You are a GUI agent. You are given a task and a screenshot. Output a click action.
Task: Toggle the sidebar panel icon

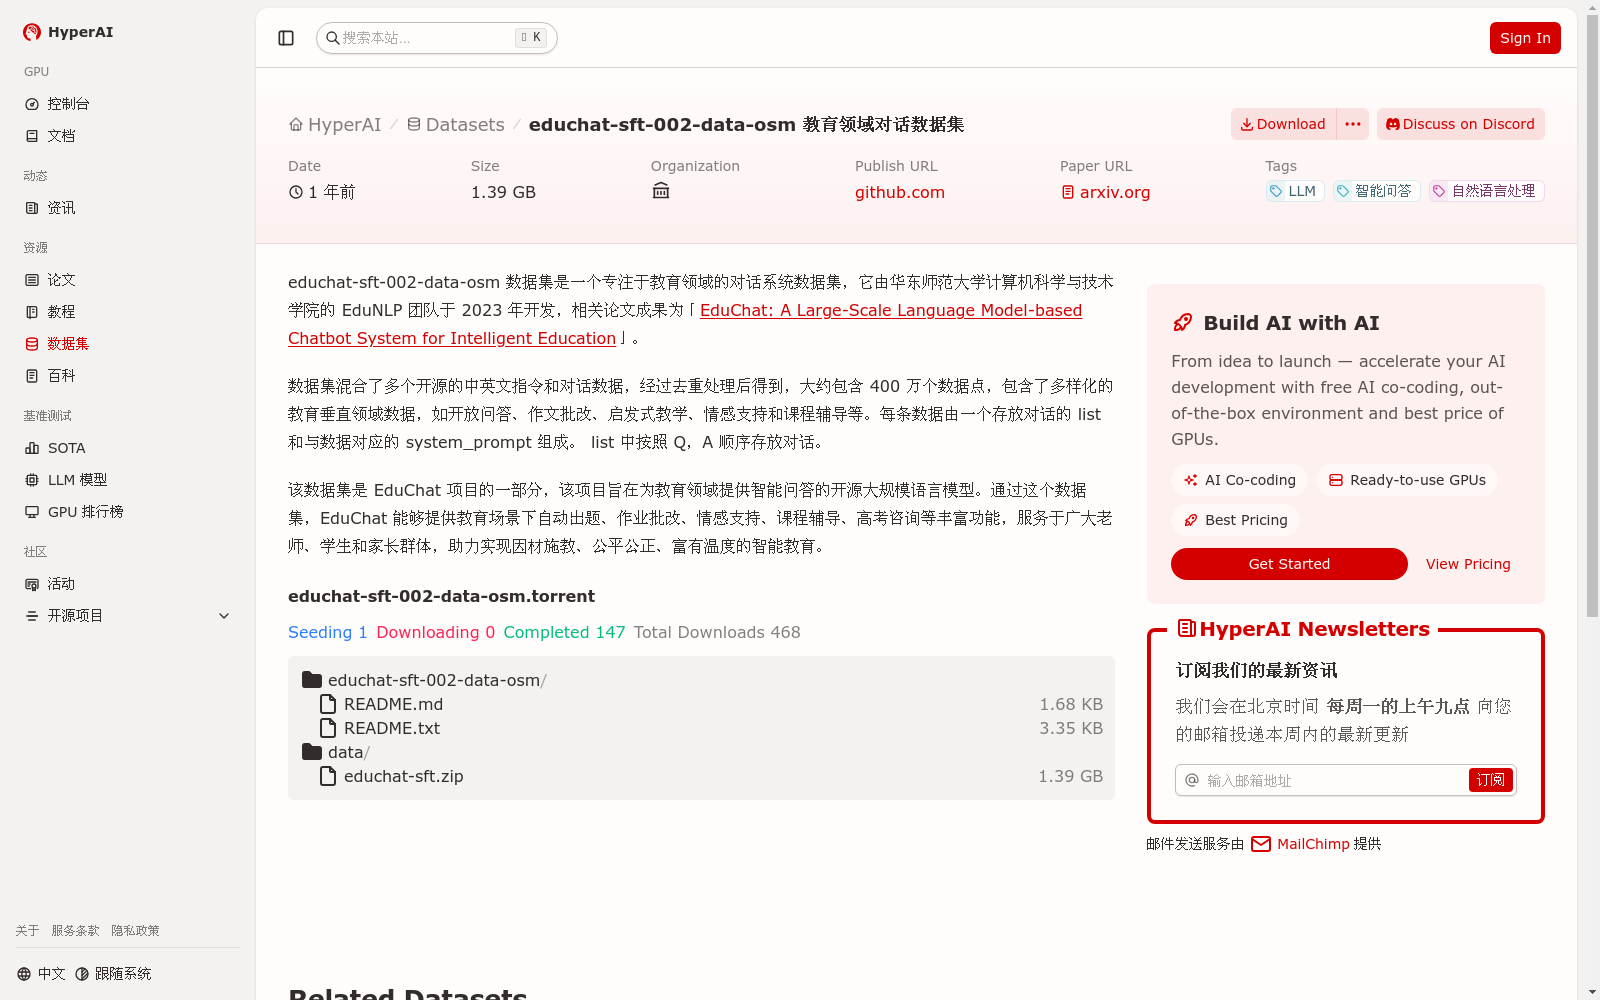pyautogui.click(x=286, y=38)
